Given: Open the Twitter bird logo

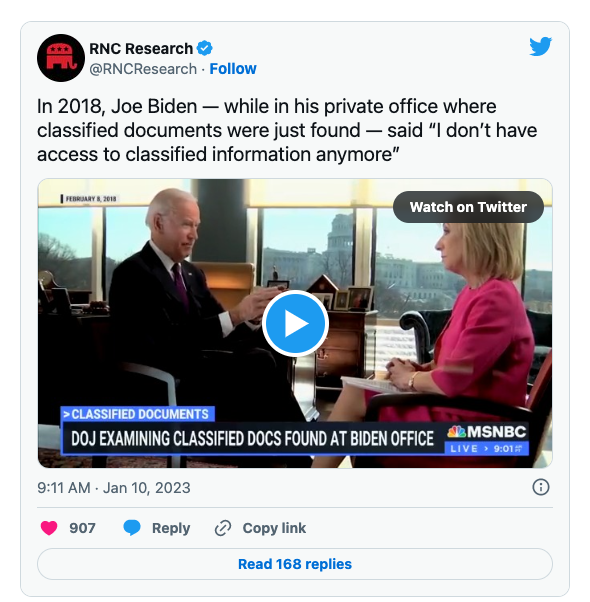Looking at the screenshot, I should click(540, 46).
